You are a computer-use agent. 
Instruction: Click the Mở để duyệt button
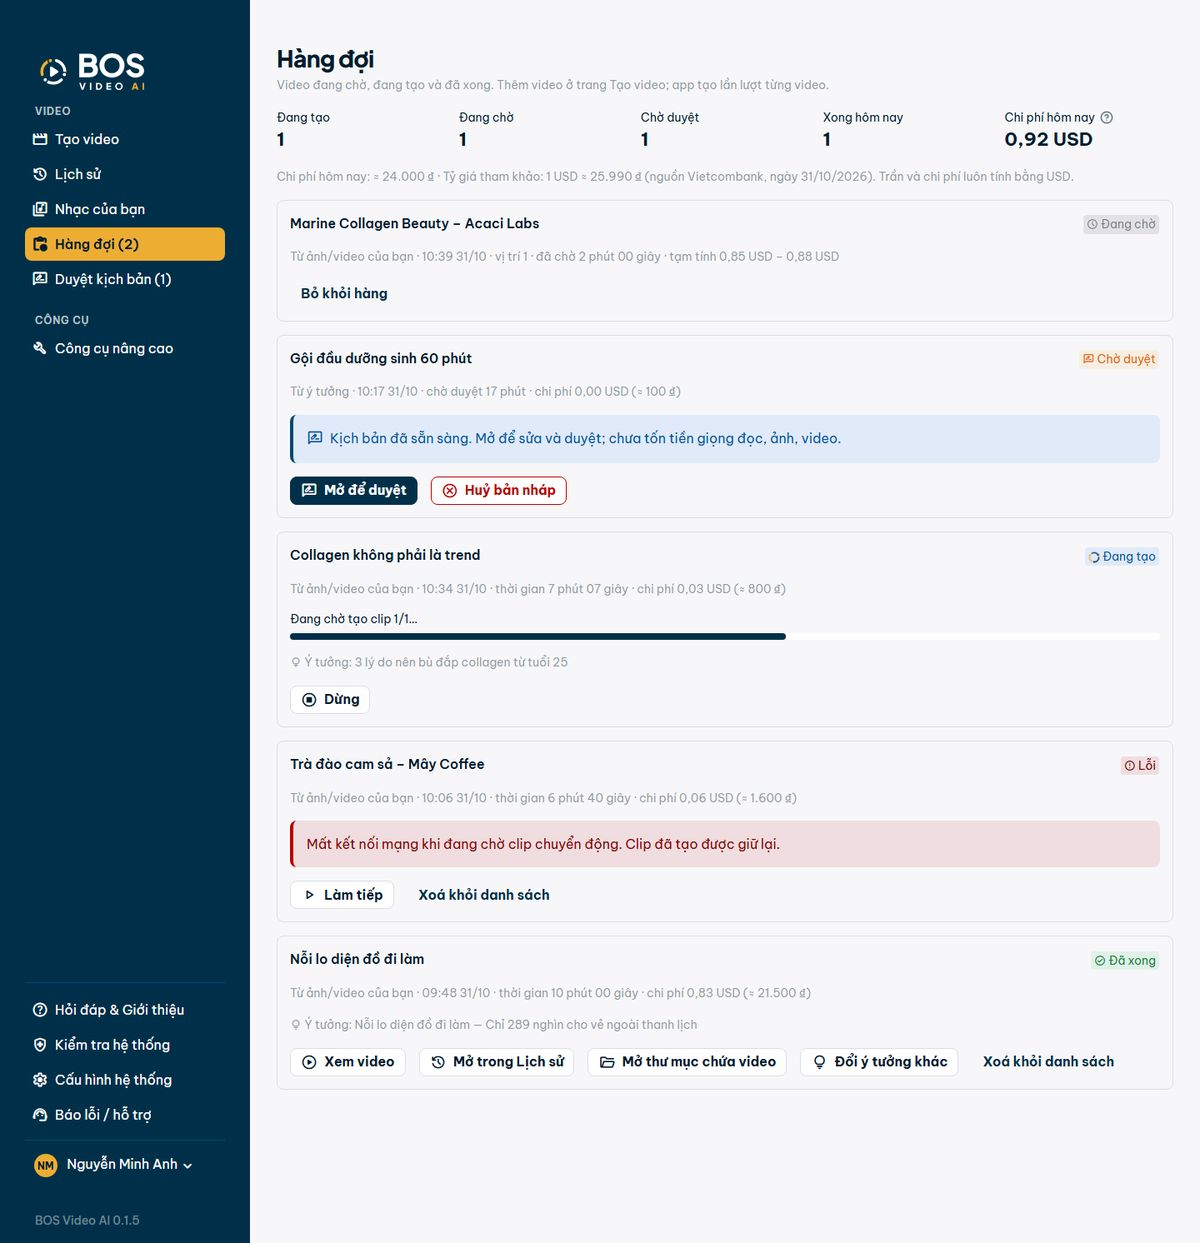354,490
